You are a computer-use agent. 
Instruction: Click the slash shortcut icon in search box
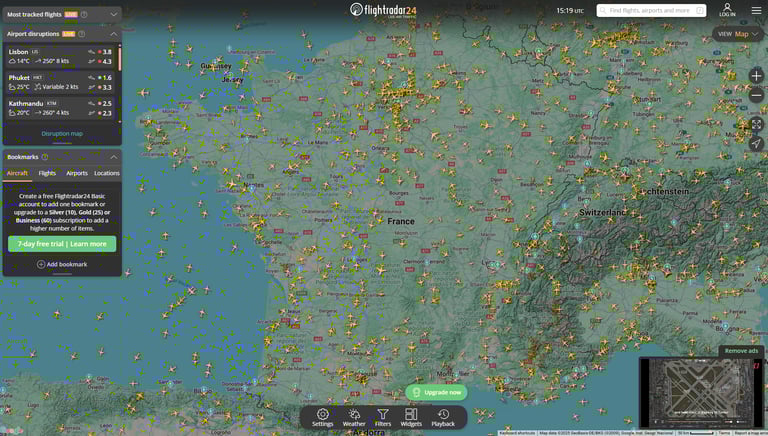700,10
